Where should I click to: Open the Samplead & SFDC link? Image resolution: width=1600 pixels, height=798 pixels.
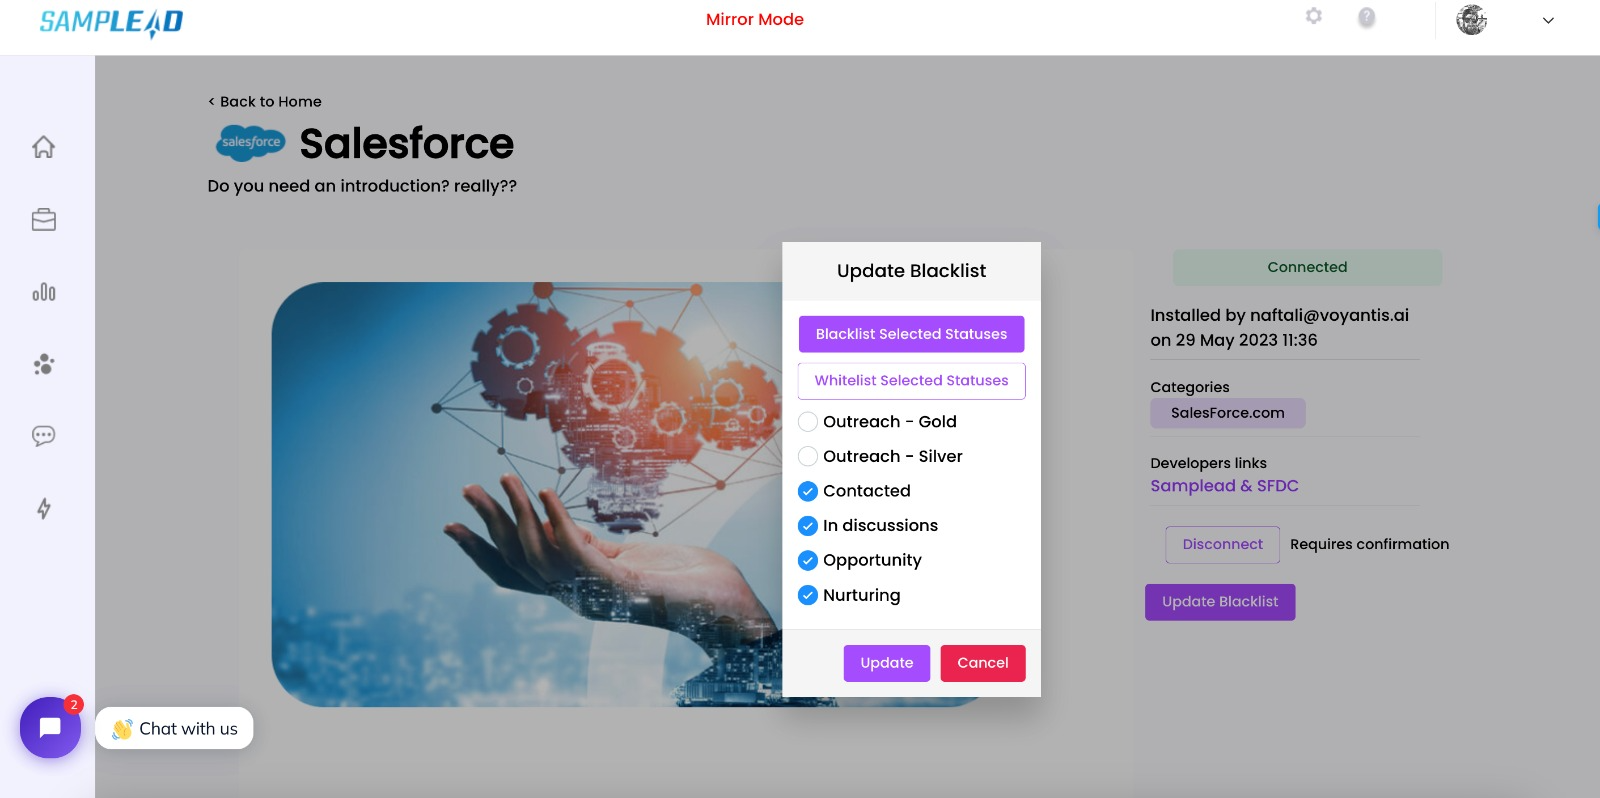(1224, 486)
